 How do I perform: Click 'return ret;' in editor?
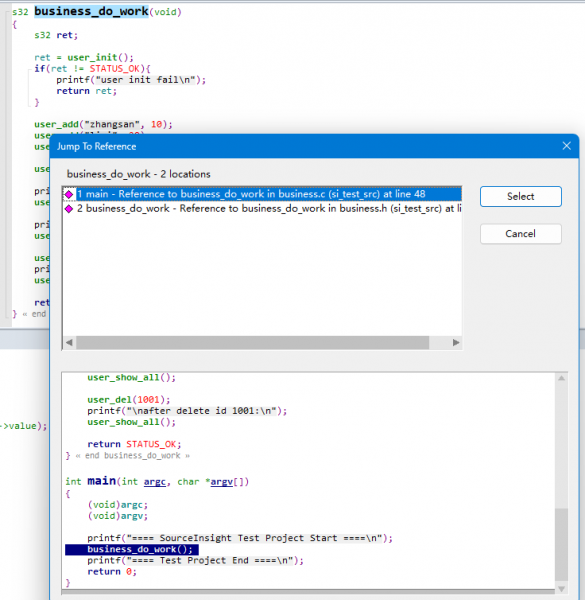[86, 91]
